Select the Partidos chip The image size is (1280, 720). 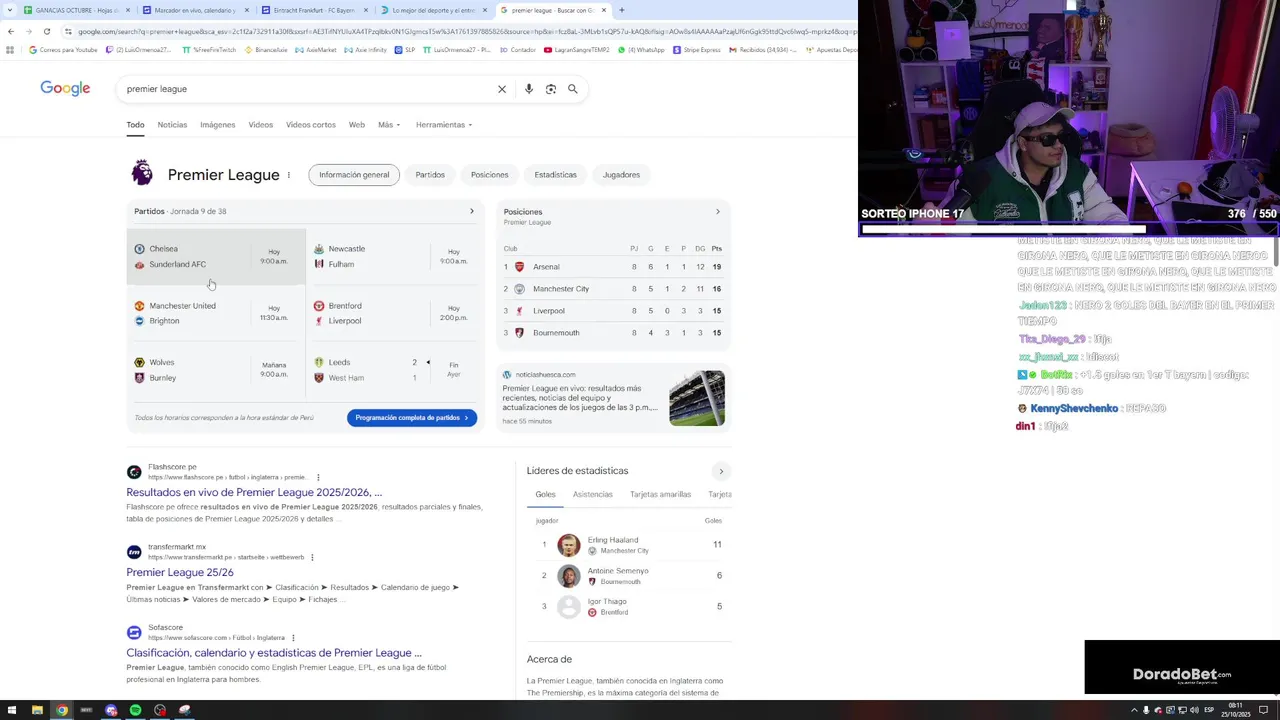coord(430,175)
